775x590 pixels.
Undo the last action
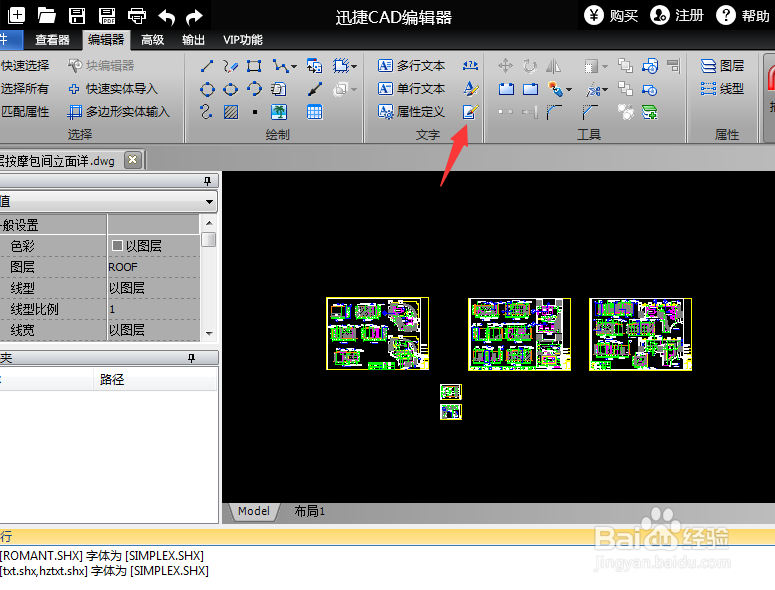tap(167, 17)
